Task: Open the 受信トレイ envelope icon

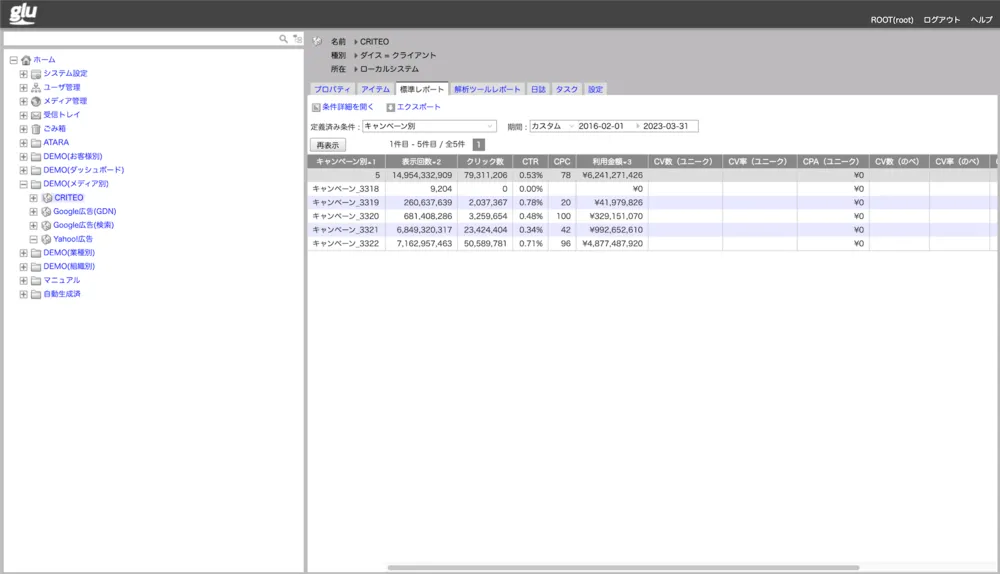Action: pyautogui.click(x=36, y=115)
